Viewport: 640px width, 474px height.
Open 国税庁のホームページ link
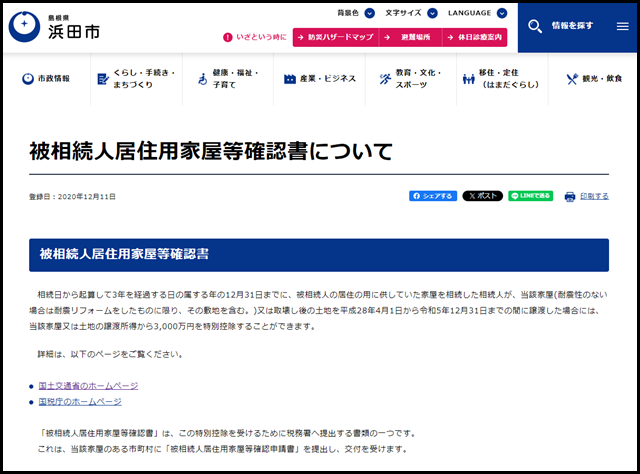coord(80,402)
